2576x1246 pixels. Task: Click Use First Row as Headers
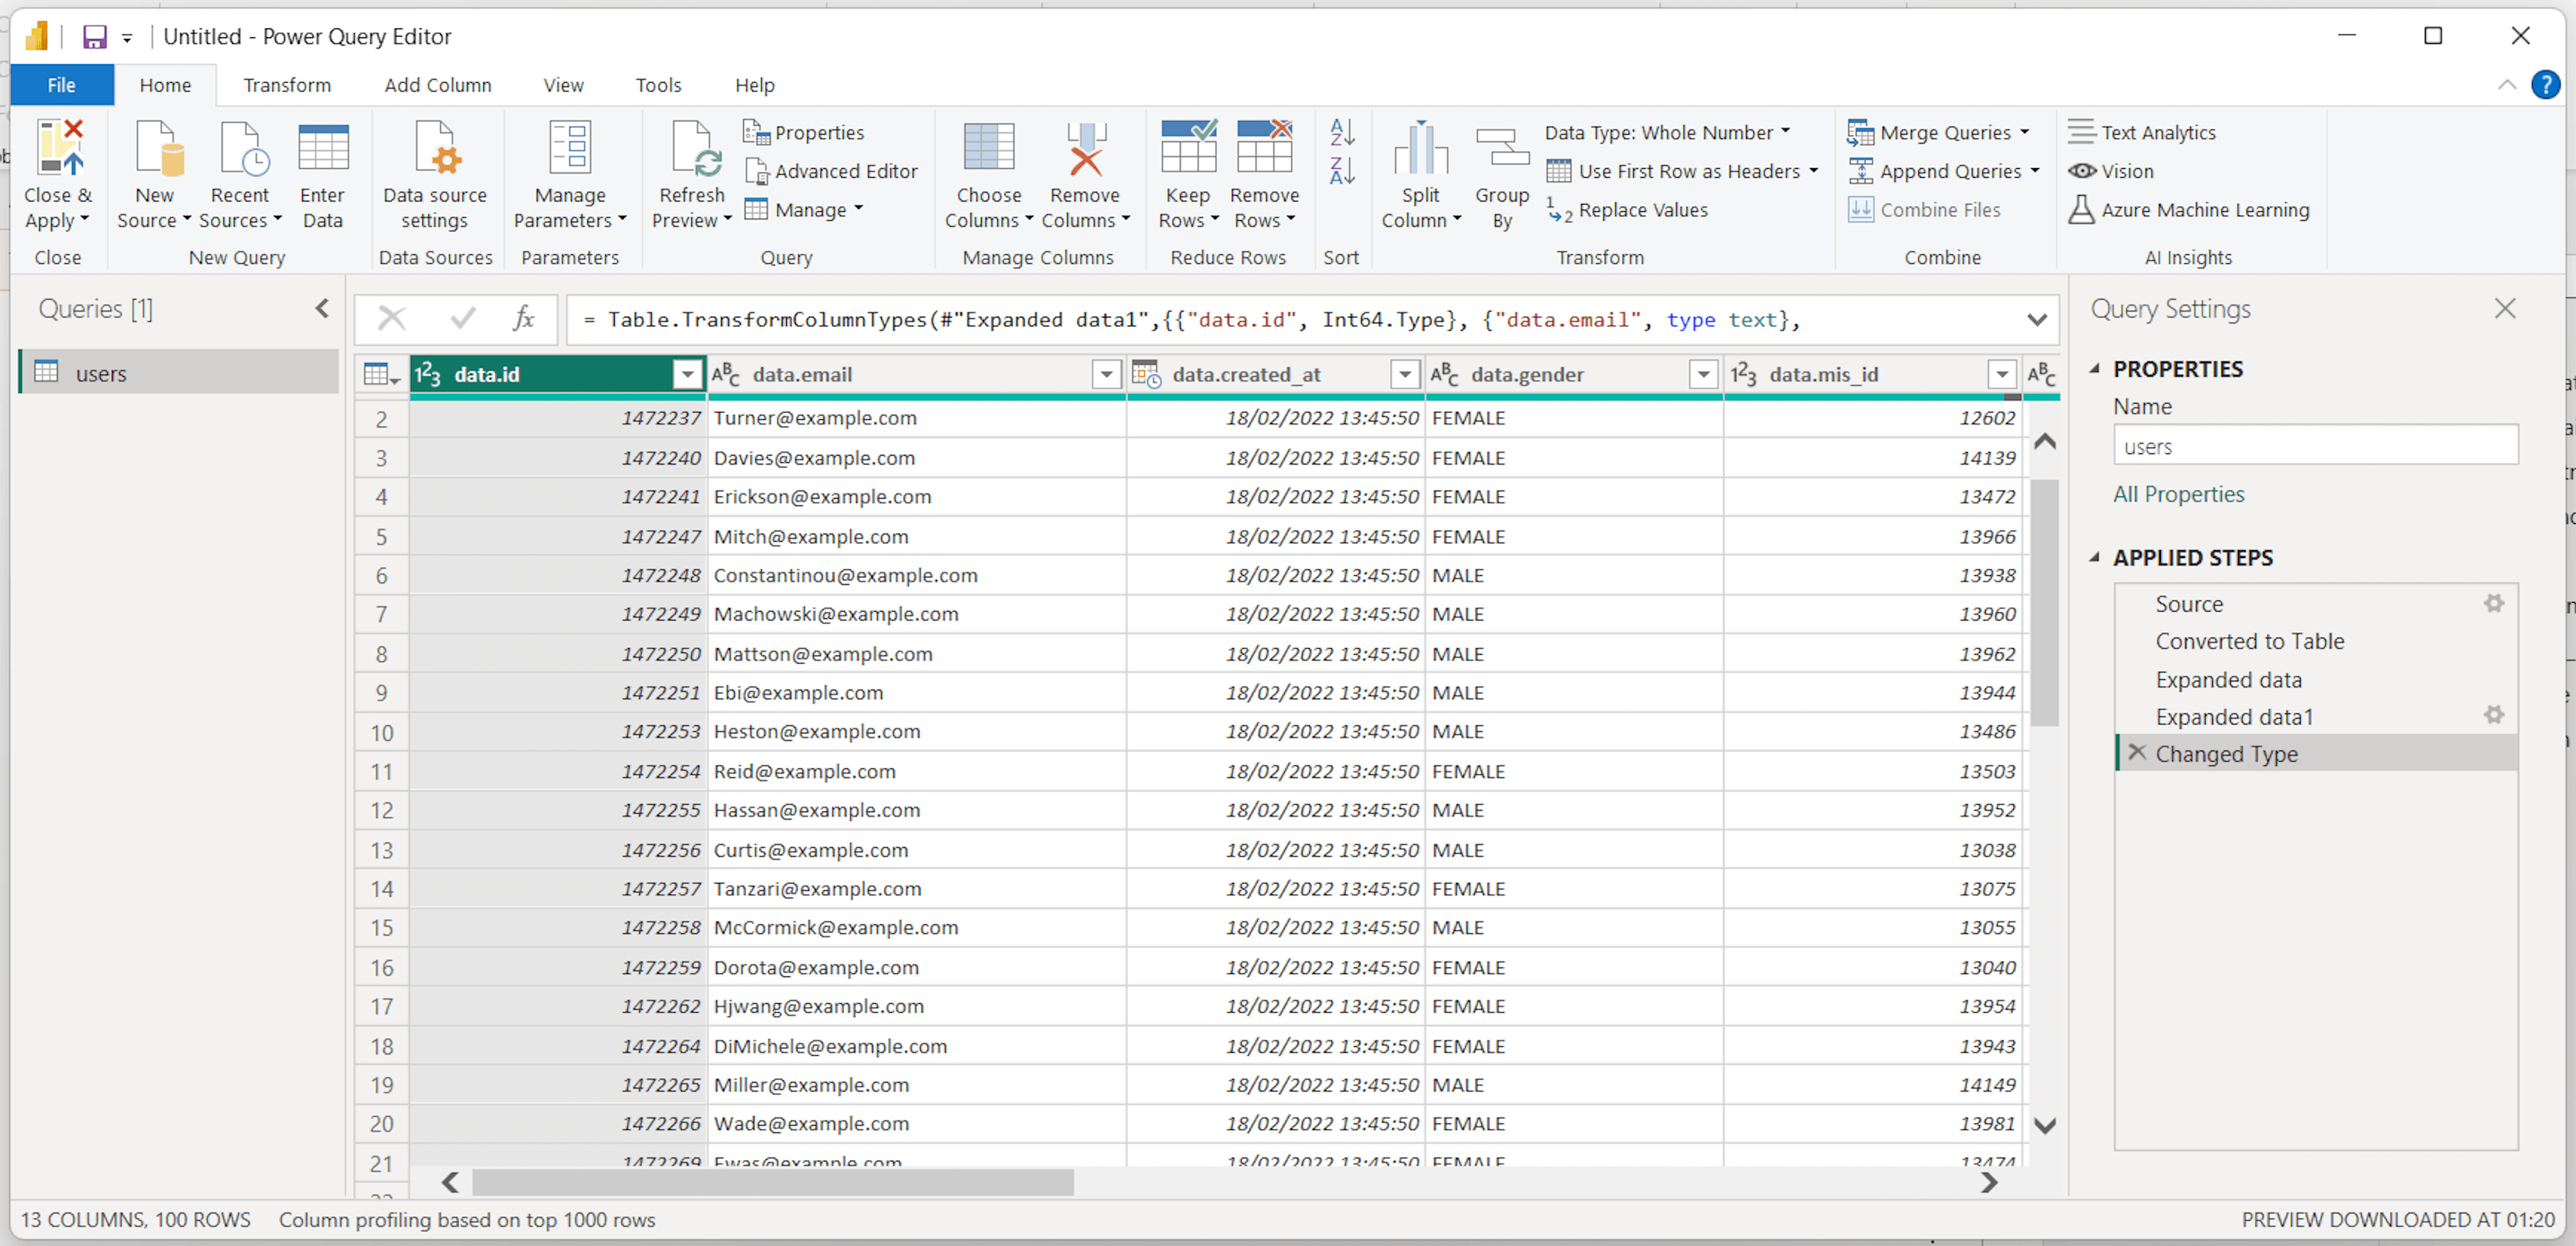1682,171
